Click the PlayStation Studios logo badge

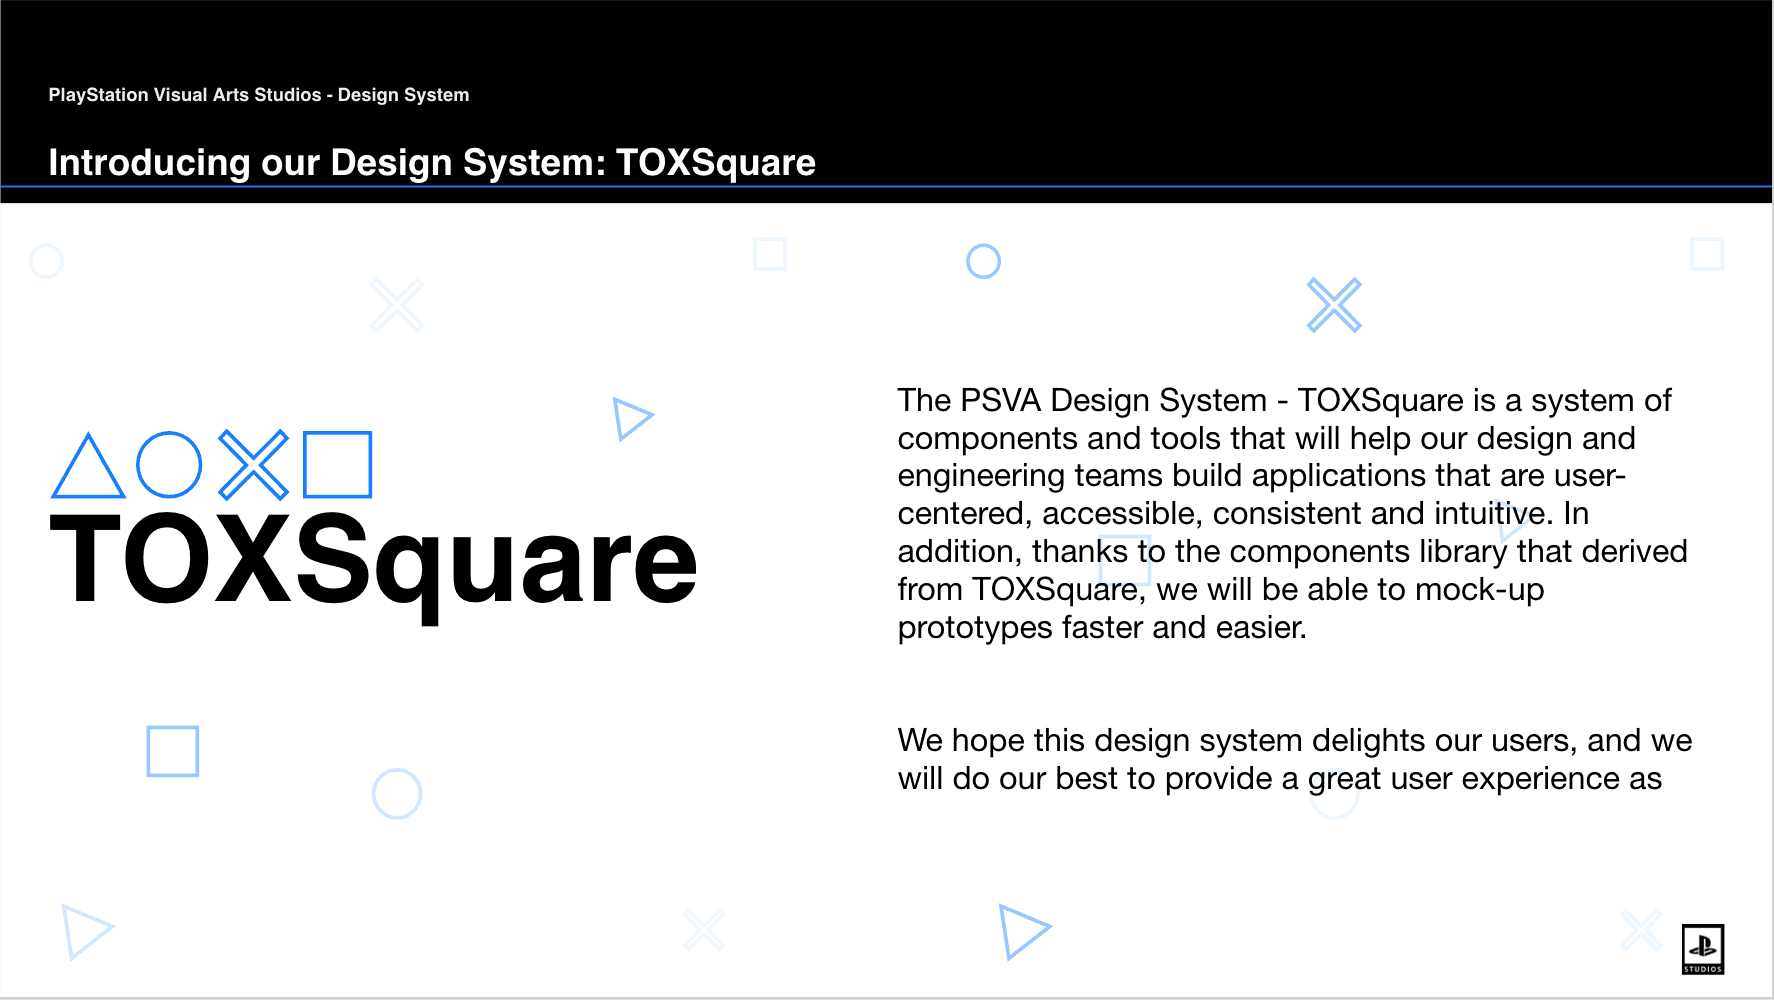(1703, 949)
